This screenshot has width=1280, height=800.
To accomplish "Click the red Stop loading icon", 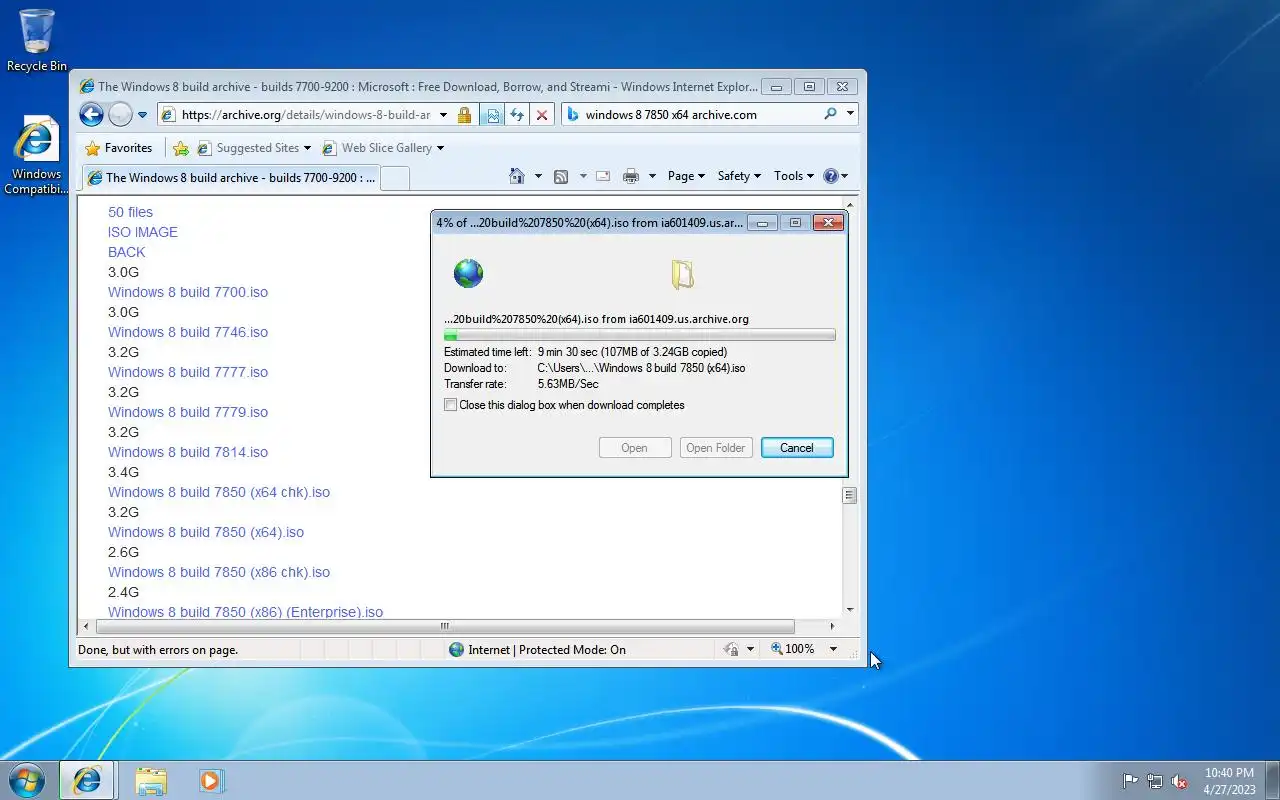I will click(x=542, y=115).
